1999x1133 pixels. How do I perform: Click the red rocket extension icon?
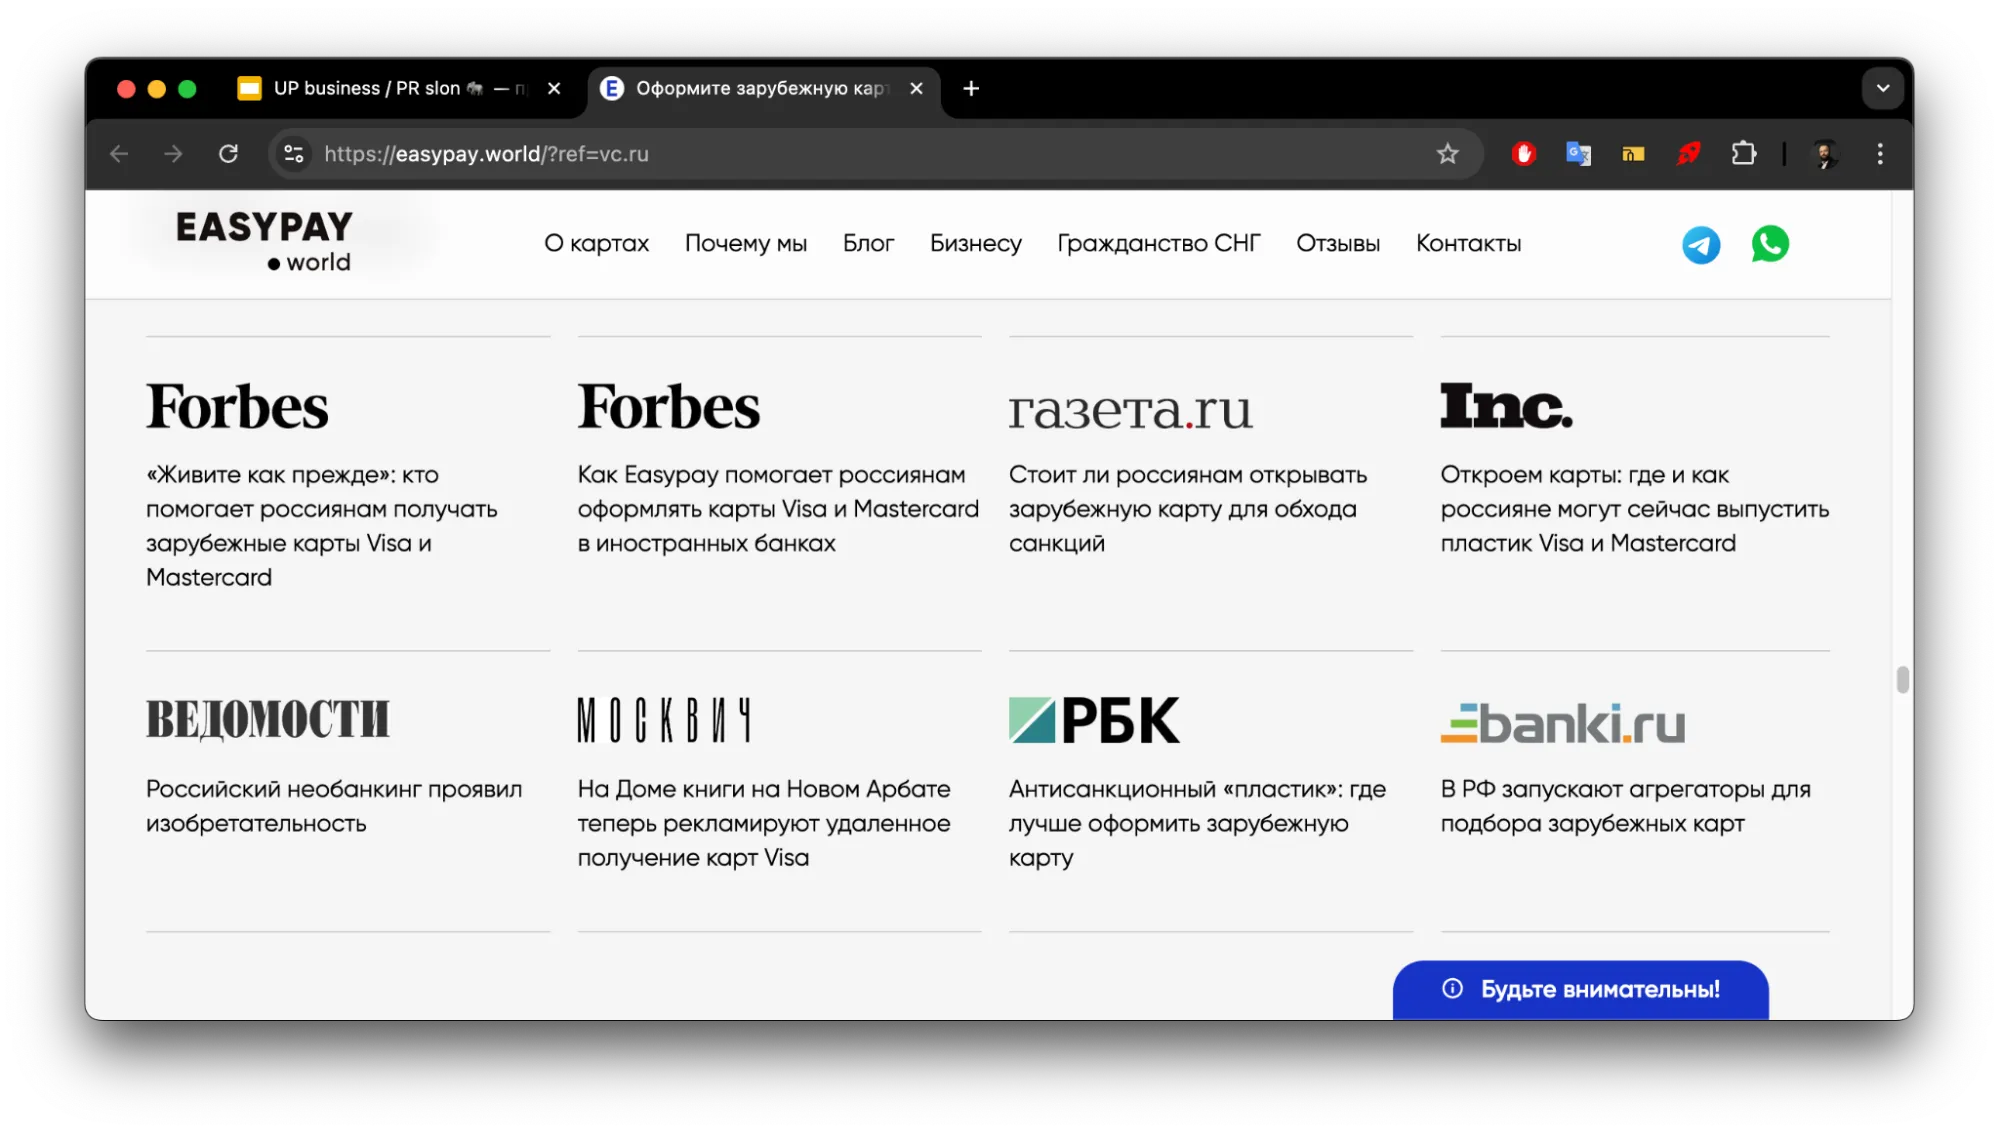pyautogui.click(x=1688, y=154)
